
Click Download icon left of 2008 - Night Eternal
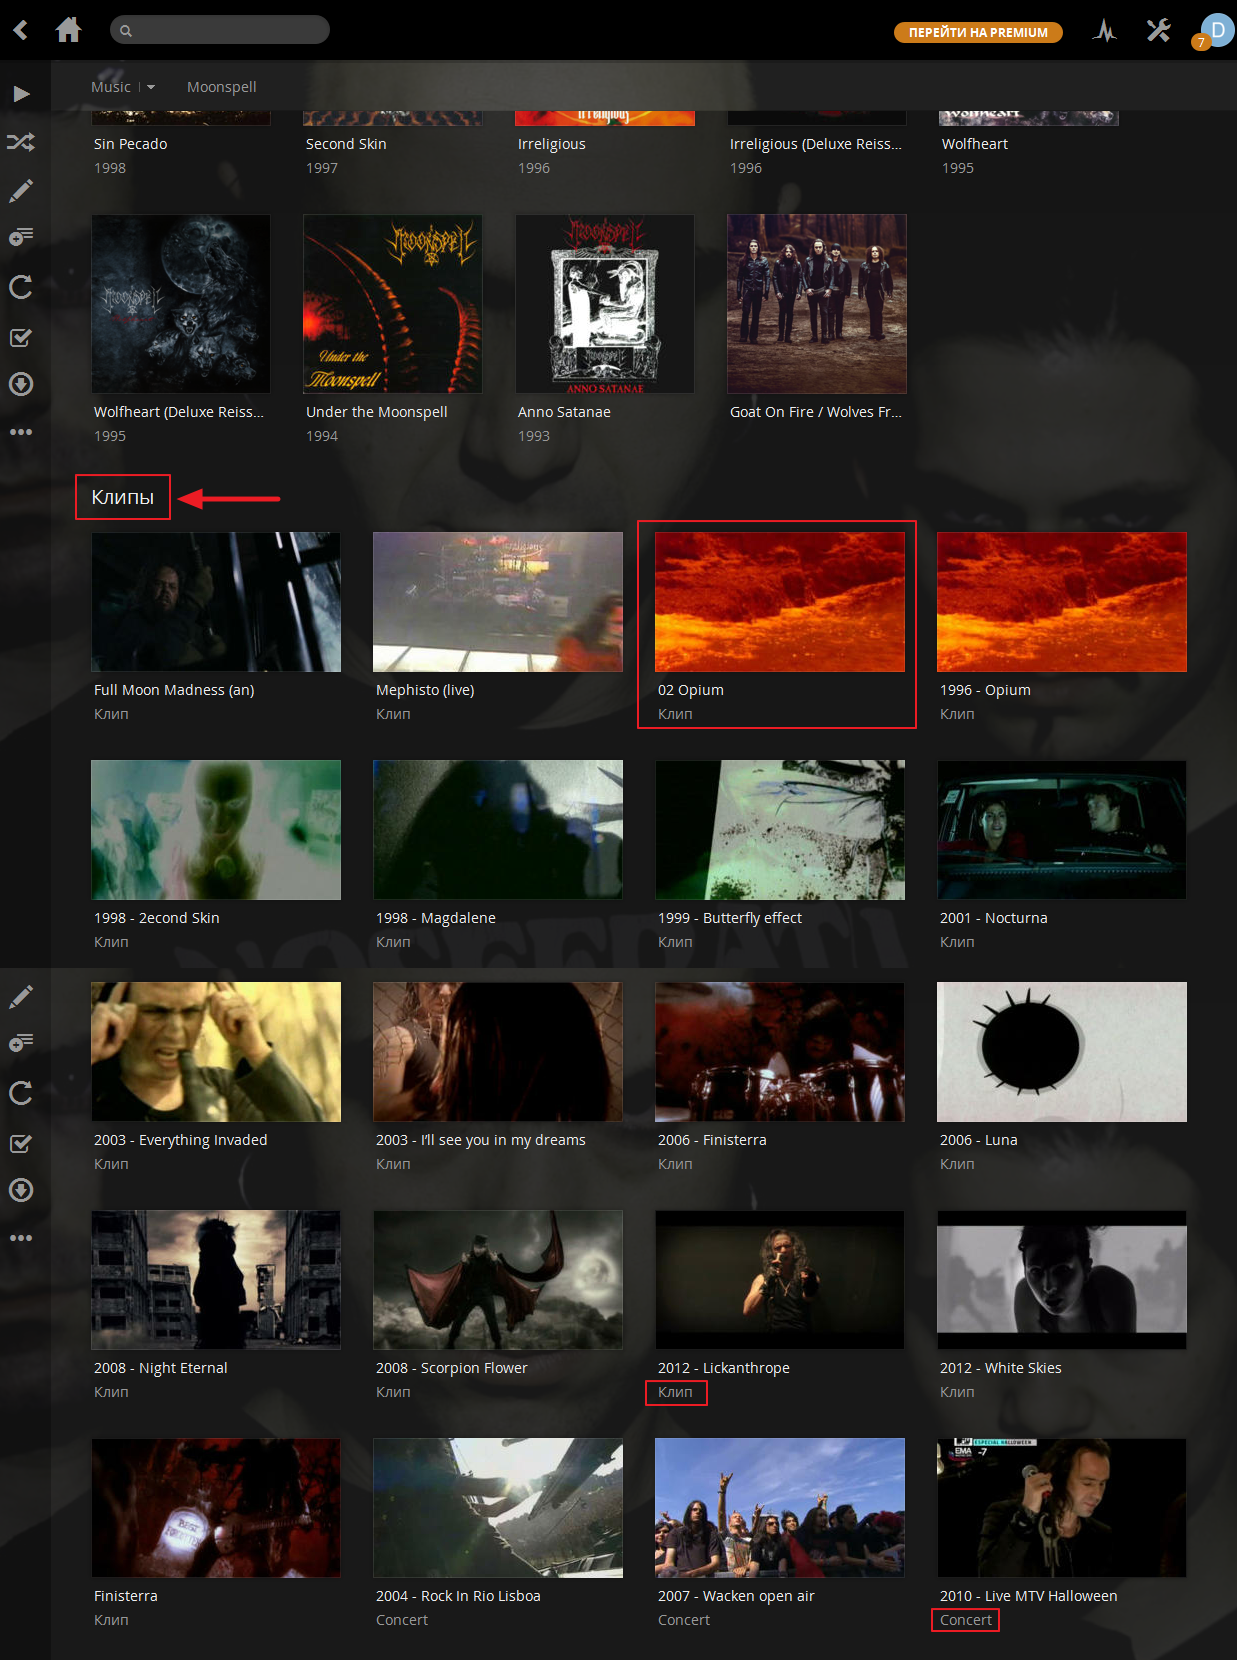click(x=21, y=1190)
